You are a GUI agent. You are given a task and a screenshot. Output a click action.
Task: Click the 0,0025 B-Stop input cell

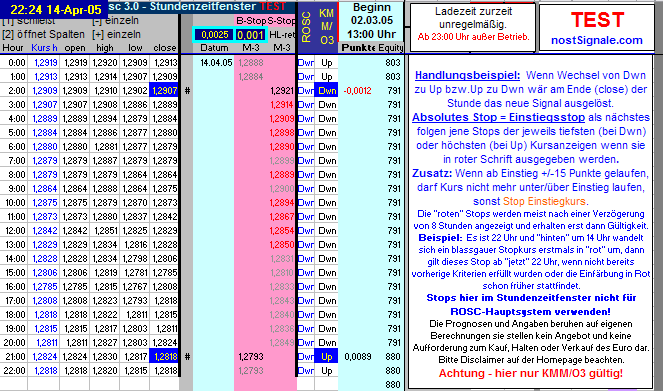tap(215, 35)
